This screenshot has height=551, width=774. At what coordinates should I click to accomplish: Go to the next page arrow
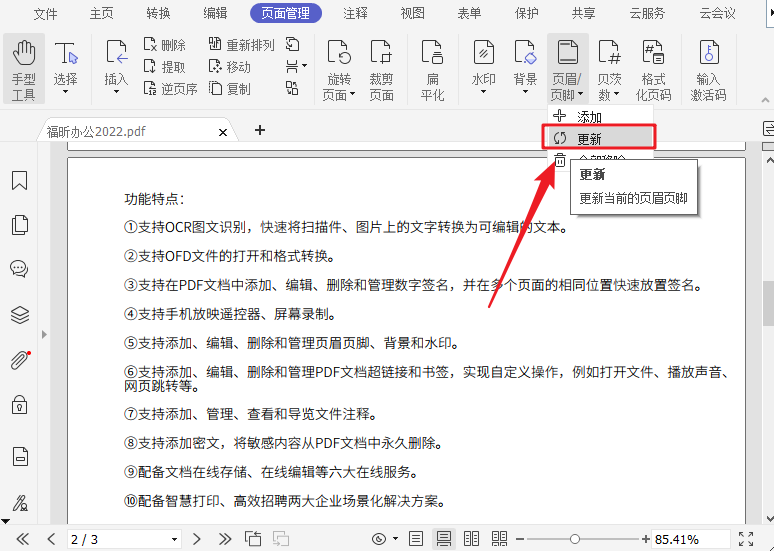pyautogui.click(x=197, y=539)
